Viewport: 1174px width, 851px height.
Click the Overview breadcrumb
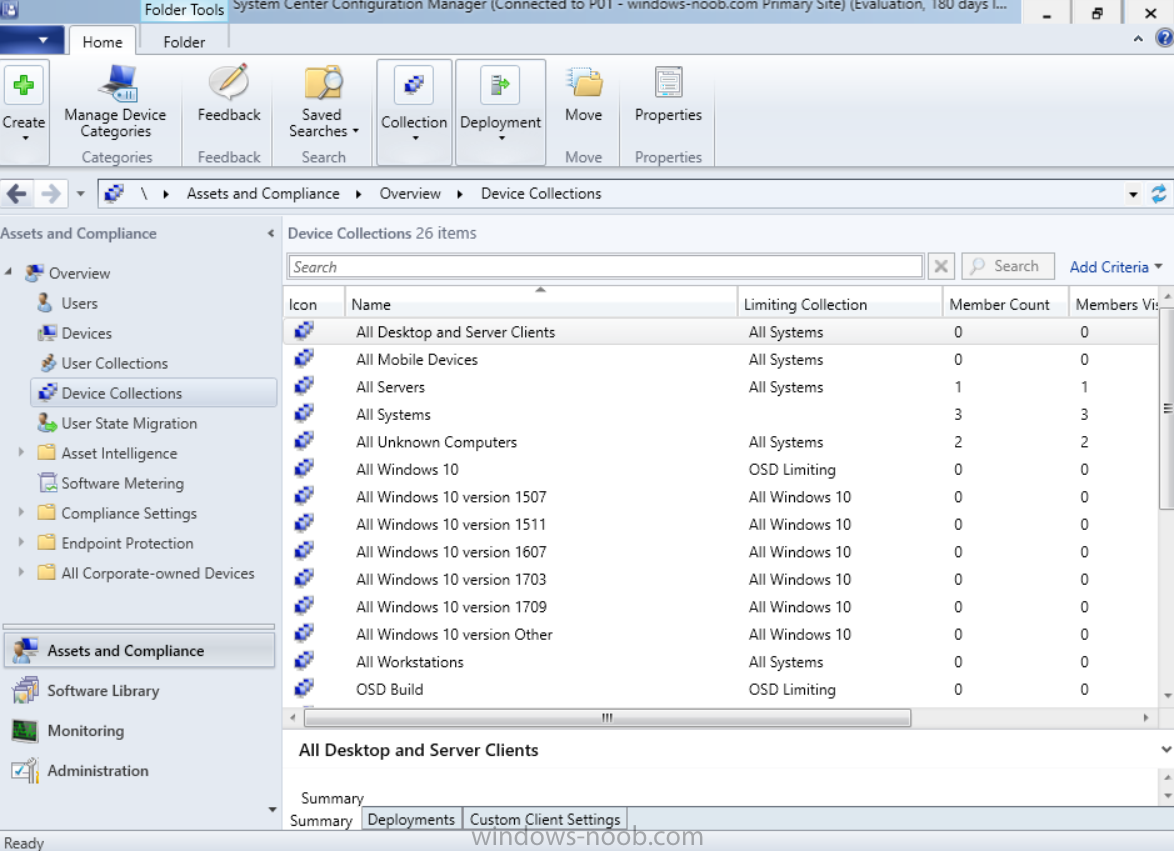coord(410,194)
